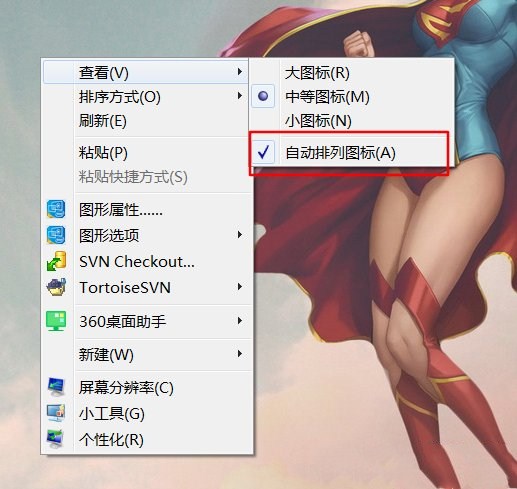Expand the 新建(W) submenu arrow

[240, 354]
